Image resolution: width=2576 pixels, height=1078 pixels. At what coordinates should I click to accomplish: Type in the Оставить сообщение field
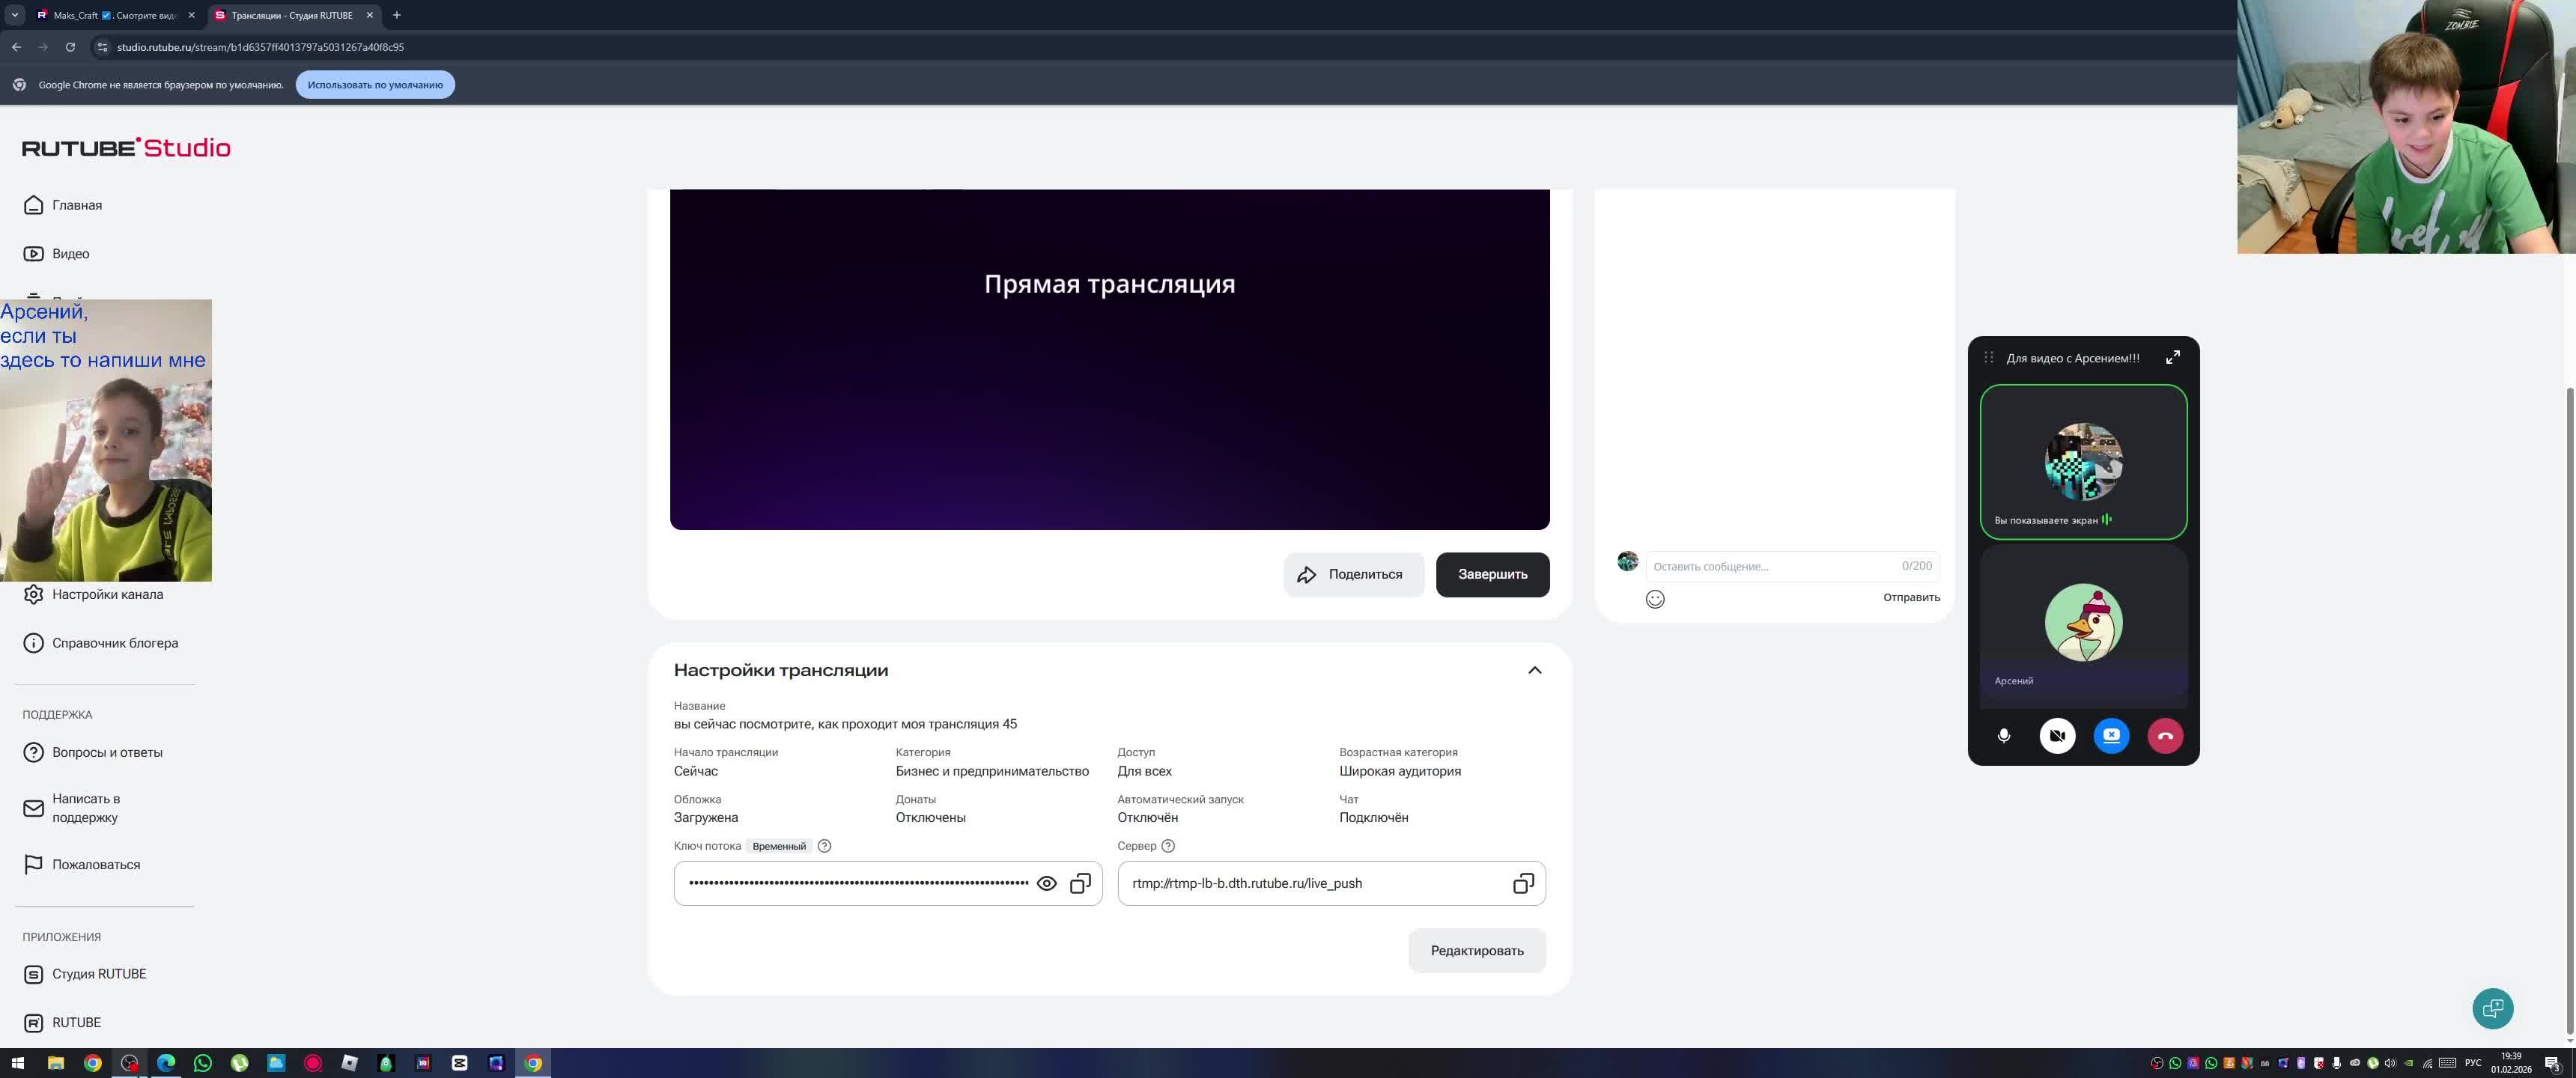click(1770, 567)
